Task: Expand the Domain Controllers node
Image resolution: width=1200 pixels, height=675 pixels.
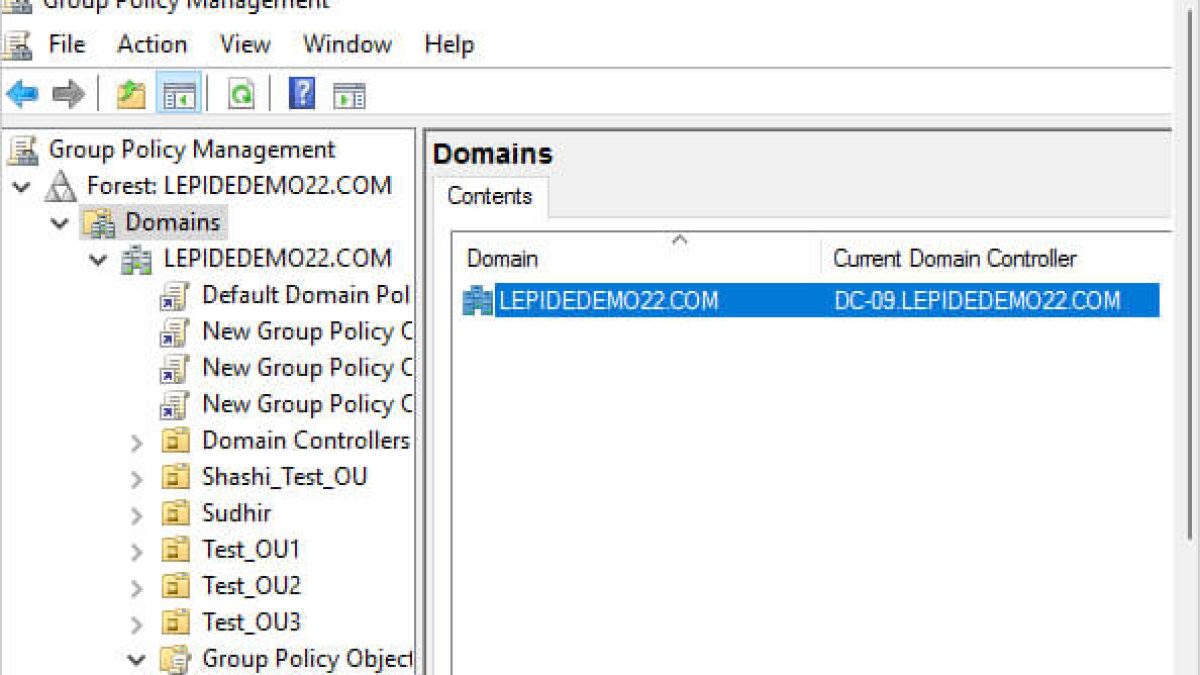Action: (x=137, y=442)
